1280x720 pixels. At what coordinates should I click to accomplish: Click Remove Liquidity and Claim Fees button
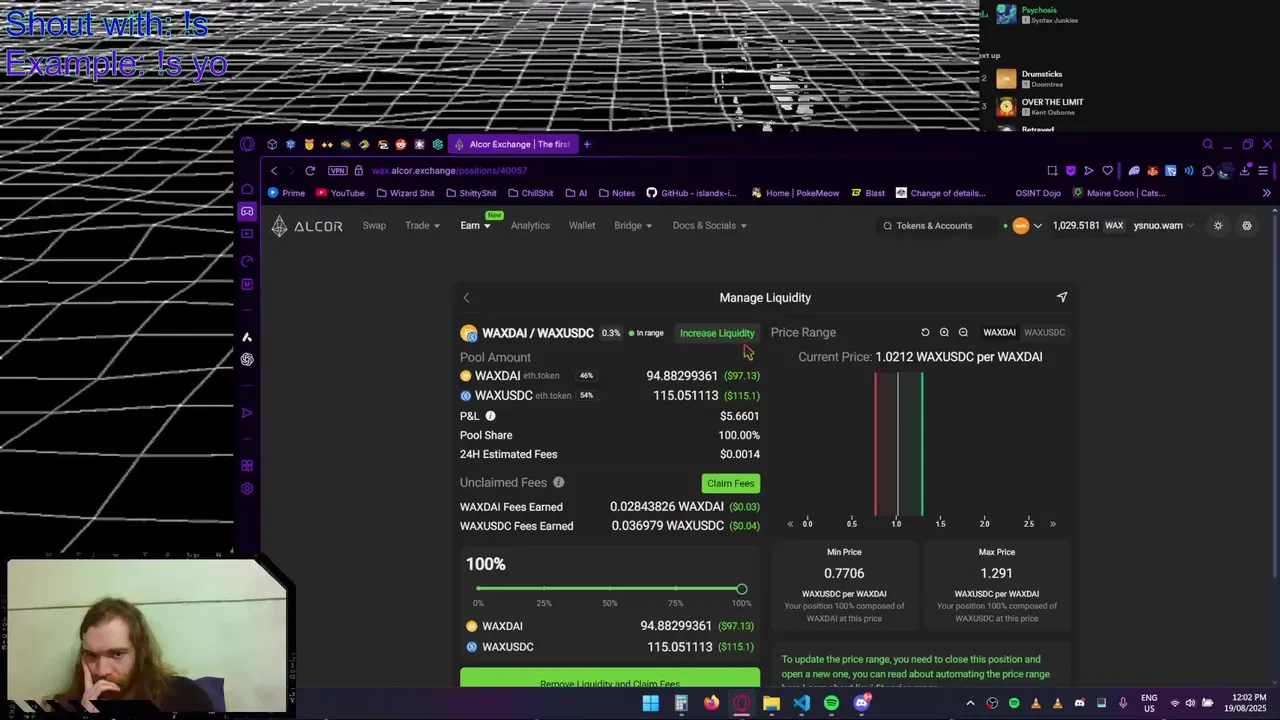(x=610, y=680)
